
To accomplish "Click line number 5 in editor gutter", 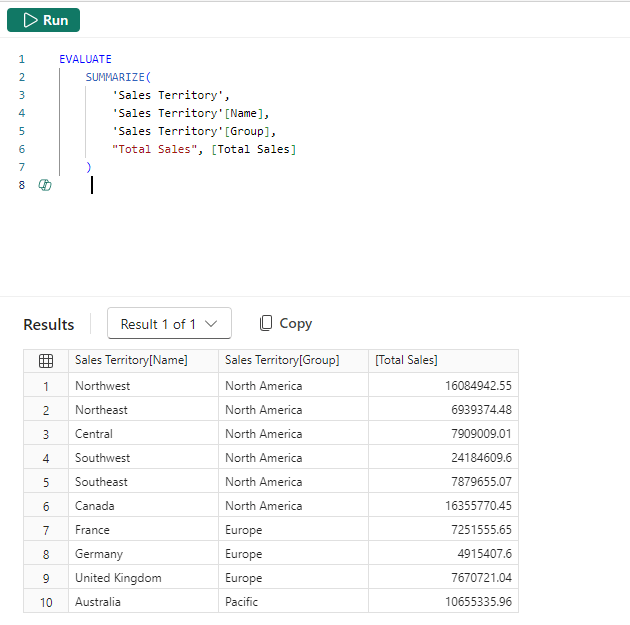I will point(21,131).
